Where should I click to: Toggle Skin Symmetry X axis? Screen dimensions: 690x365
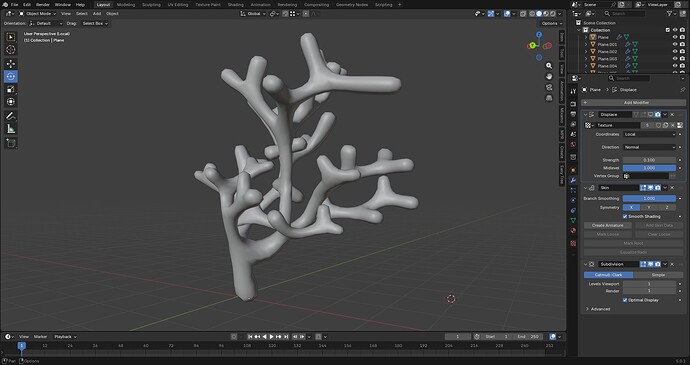pos(631,207)
